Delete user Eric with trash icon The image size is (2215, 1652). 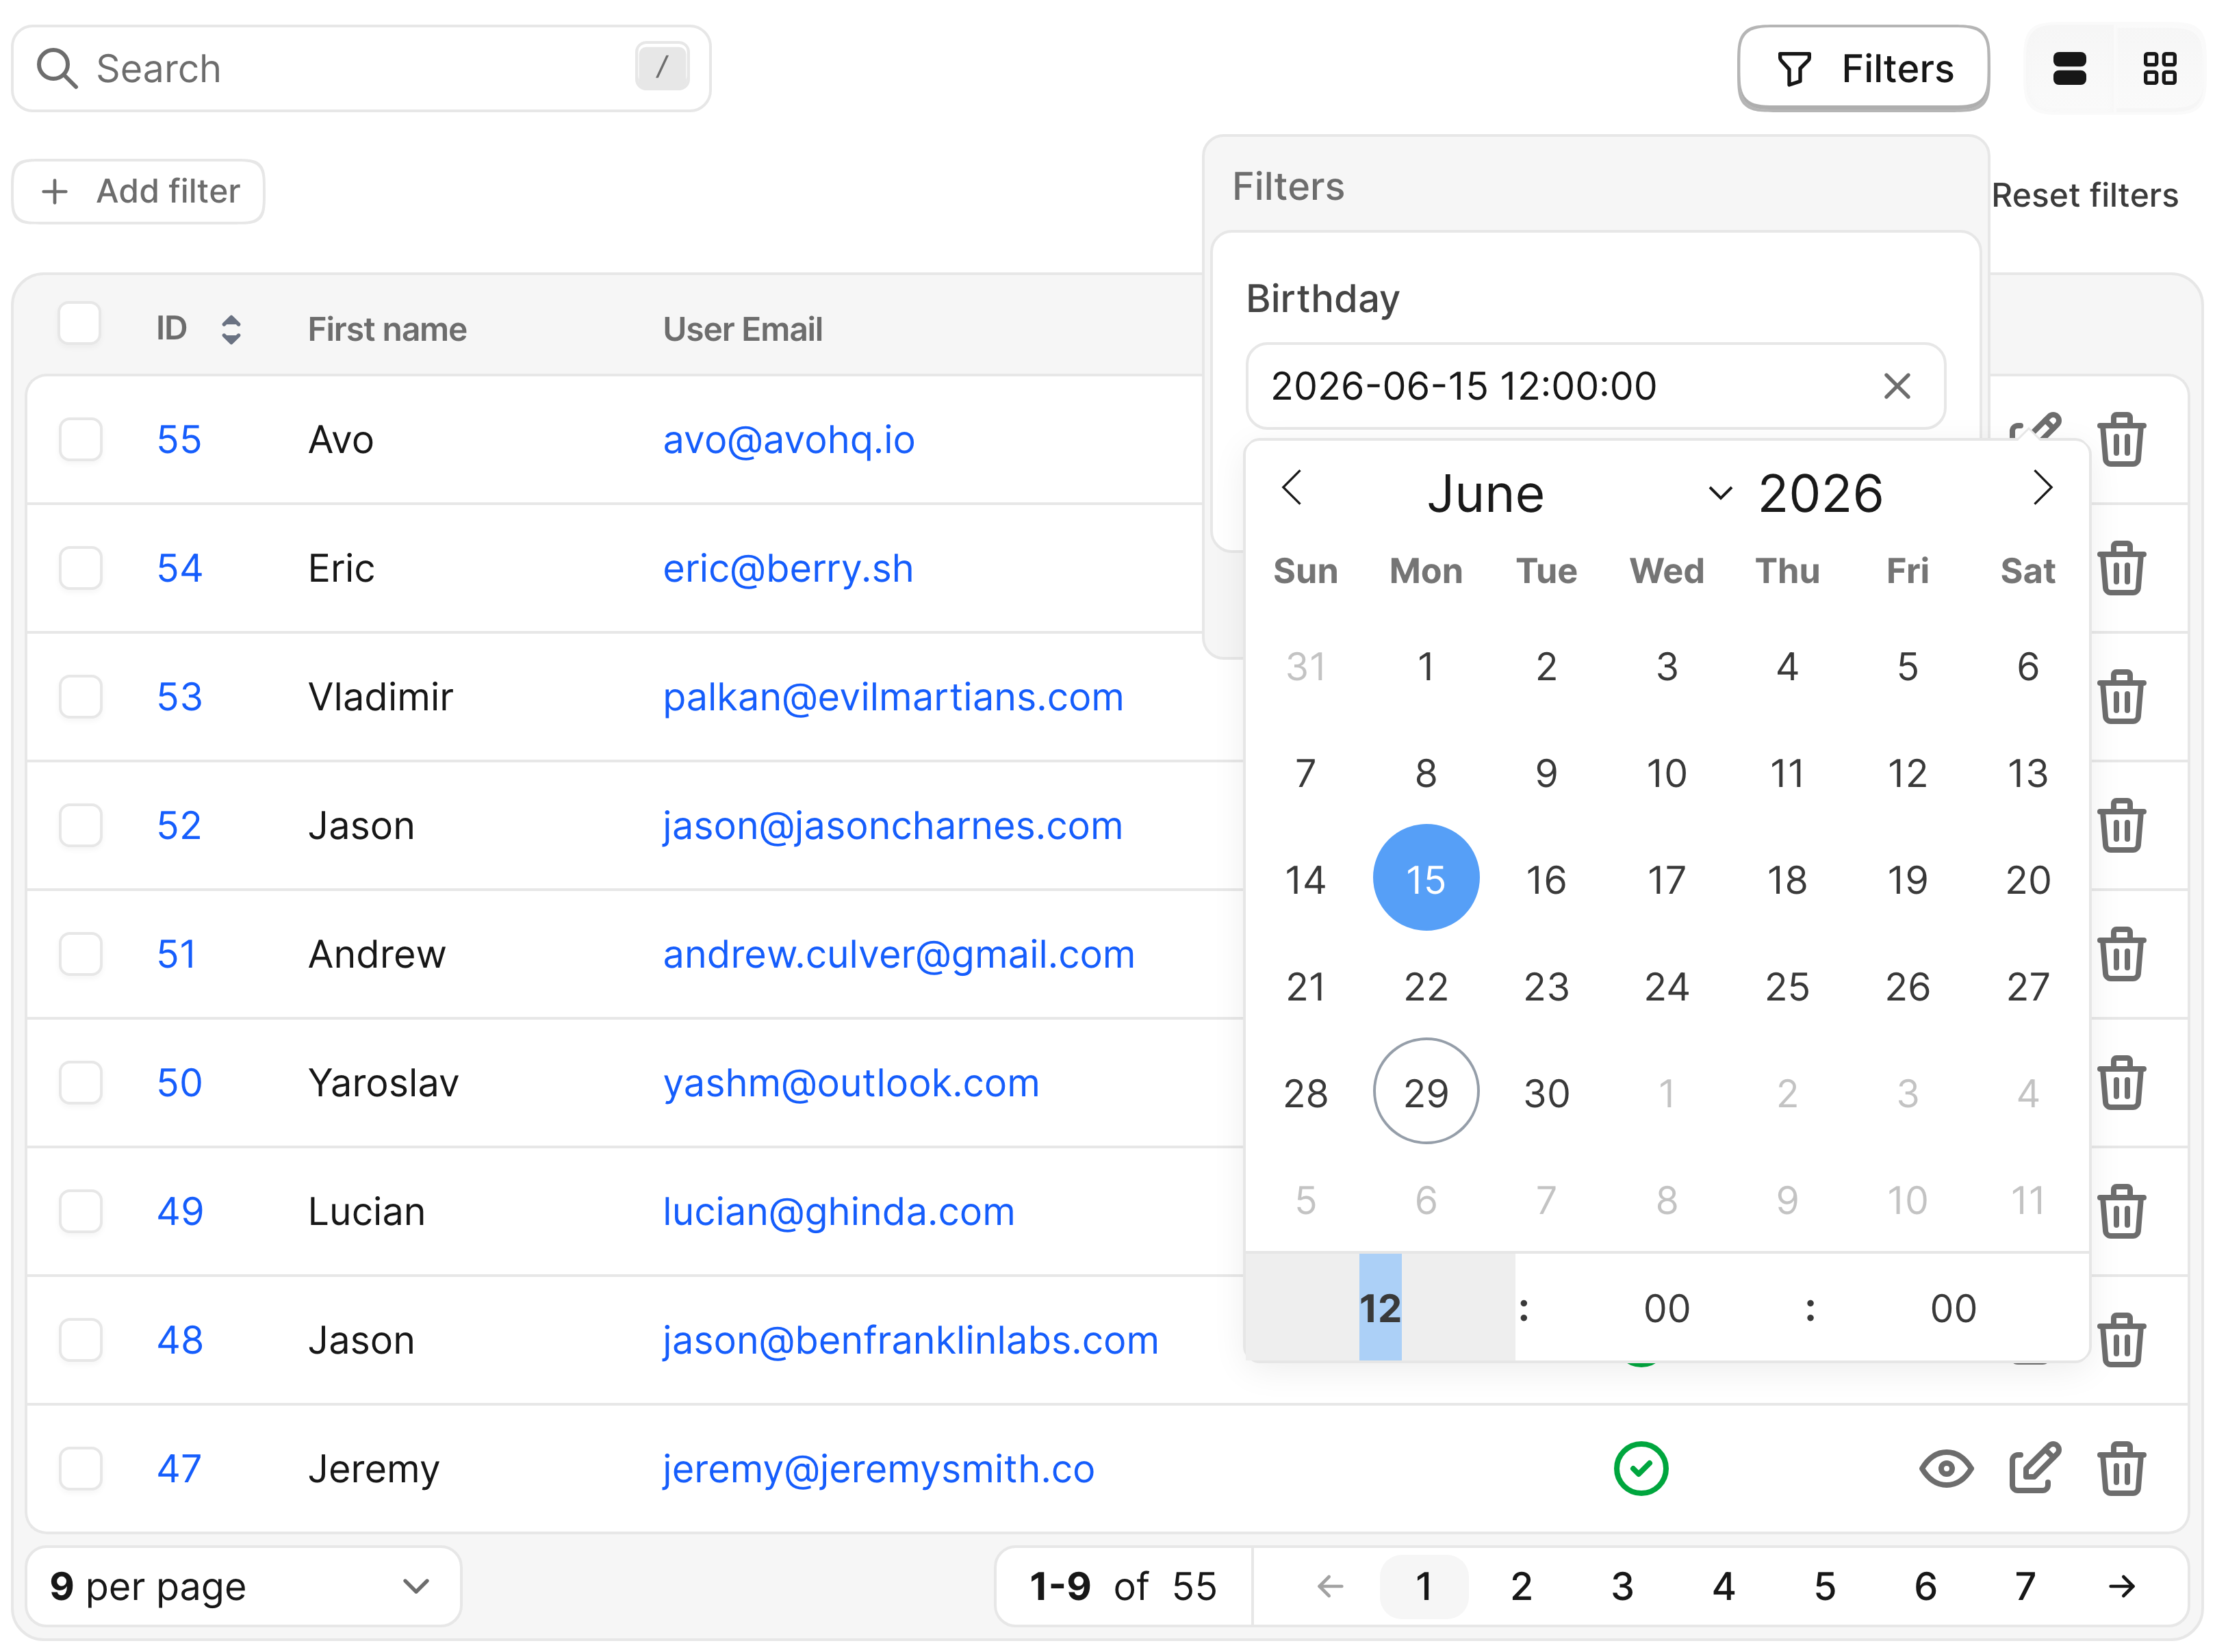pos(2121,568)
